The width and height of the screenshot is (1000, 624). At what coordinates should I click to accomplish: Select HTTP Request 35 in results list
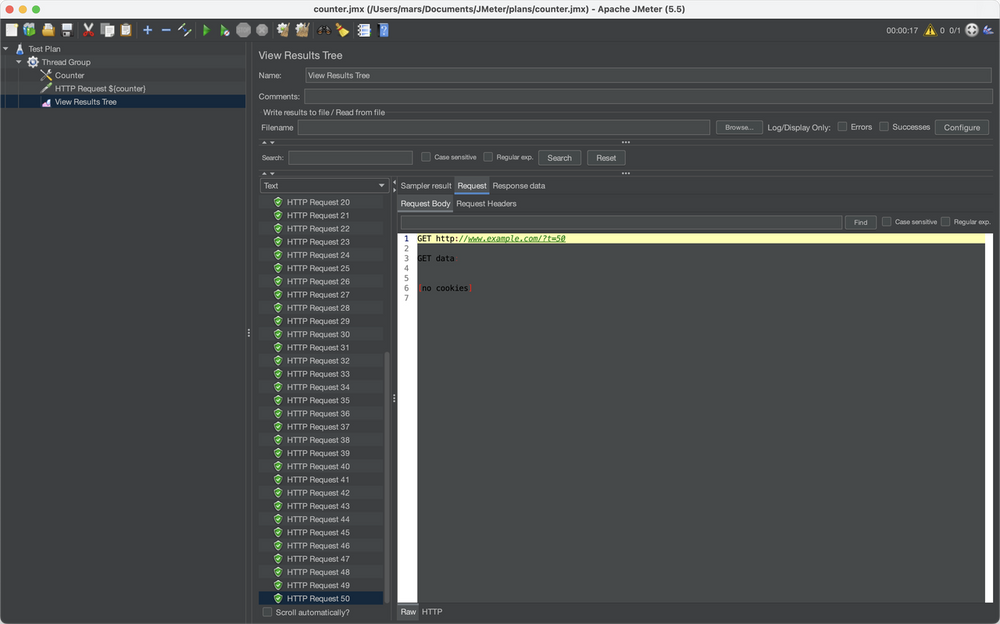[318, 400]
